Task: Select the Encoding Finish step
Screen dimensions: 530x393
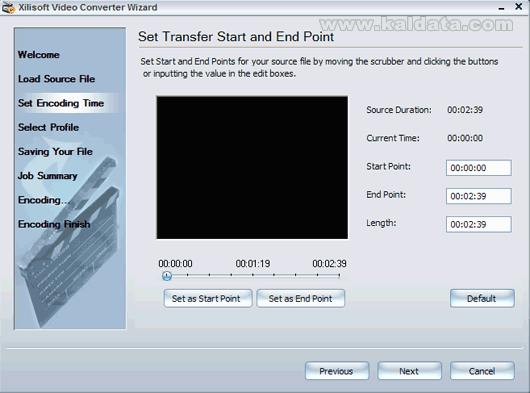Action: (x=54, y=224)
